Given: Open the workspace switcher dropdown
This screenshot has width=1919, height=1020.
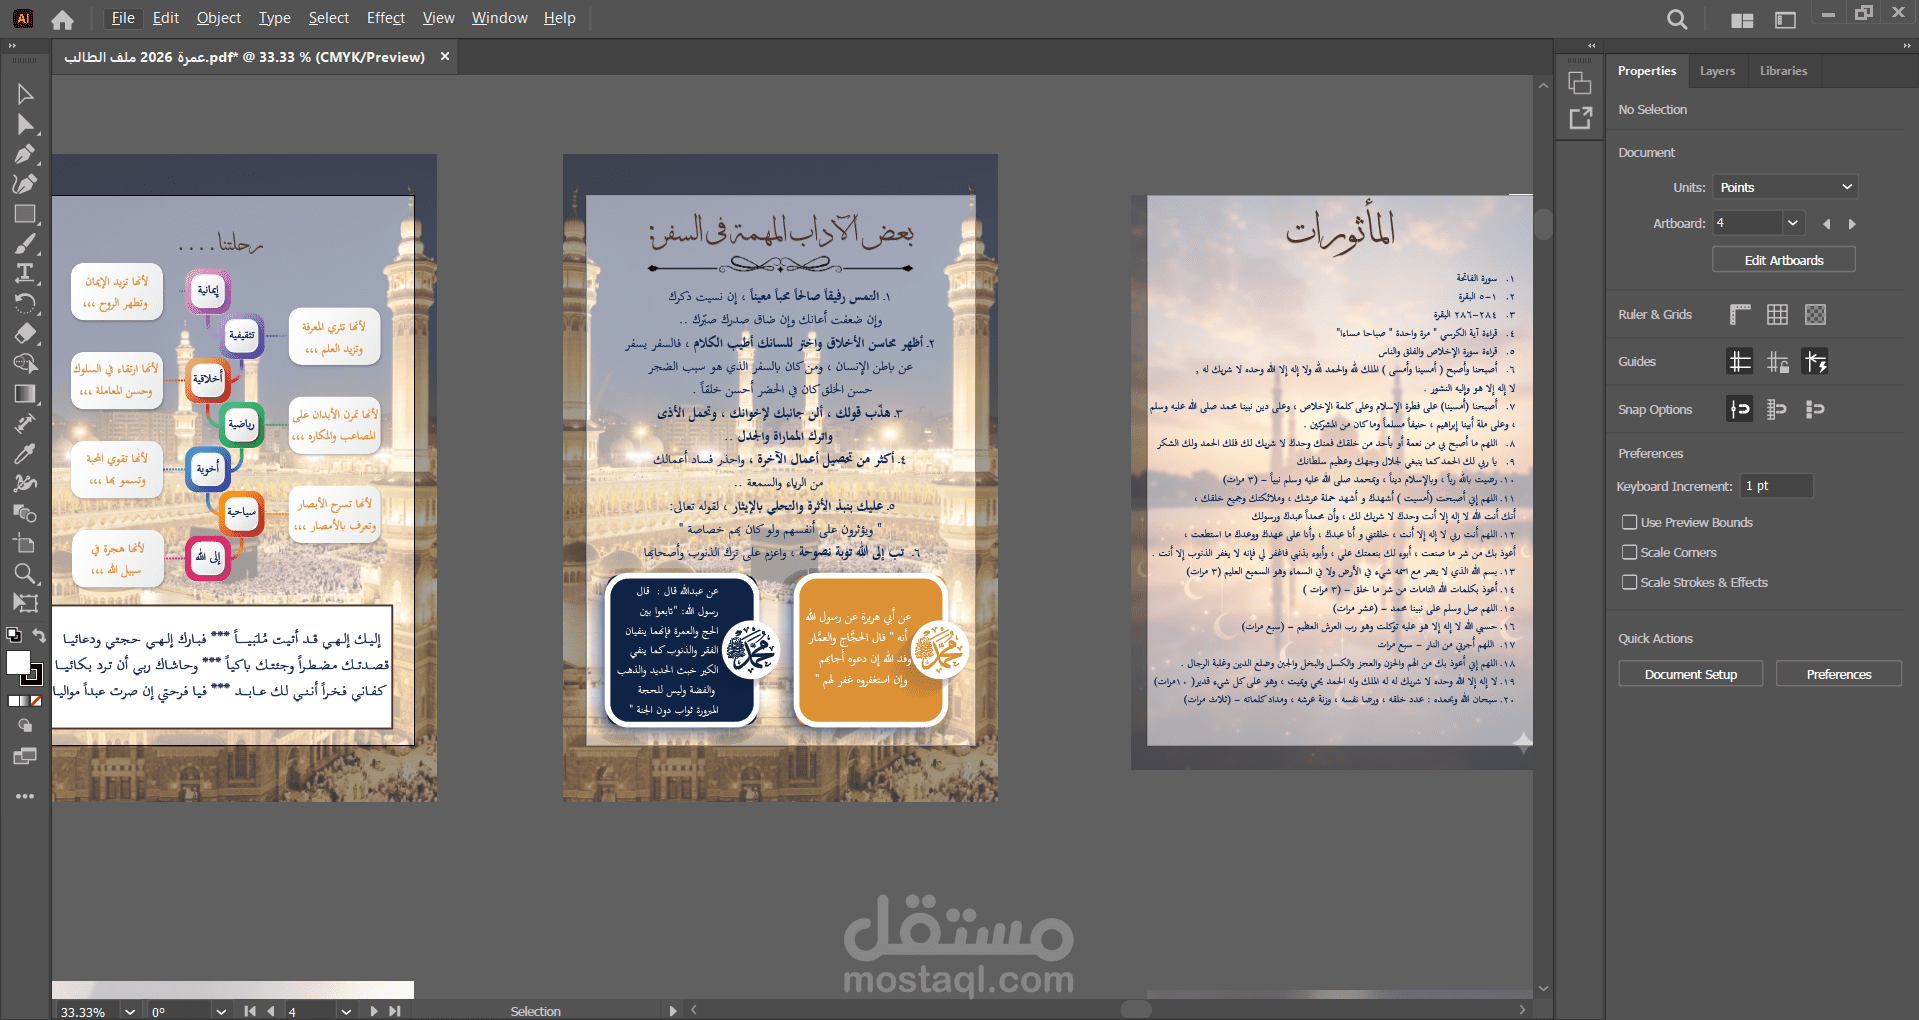Looking at the screenshot, I should click(1785, 20).
